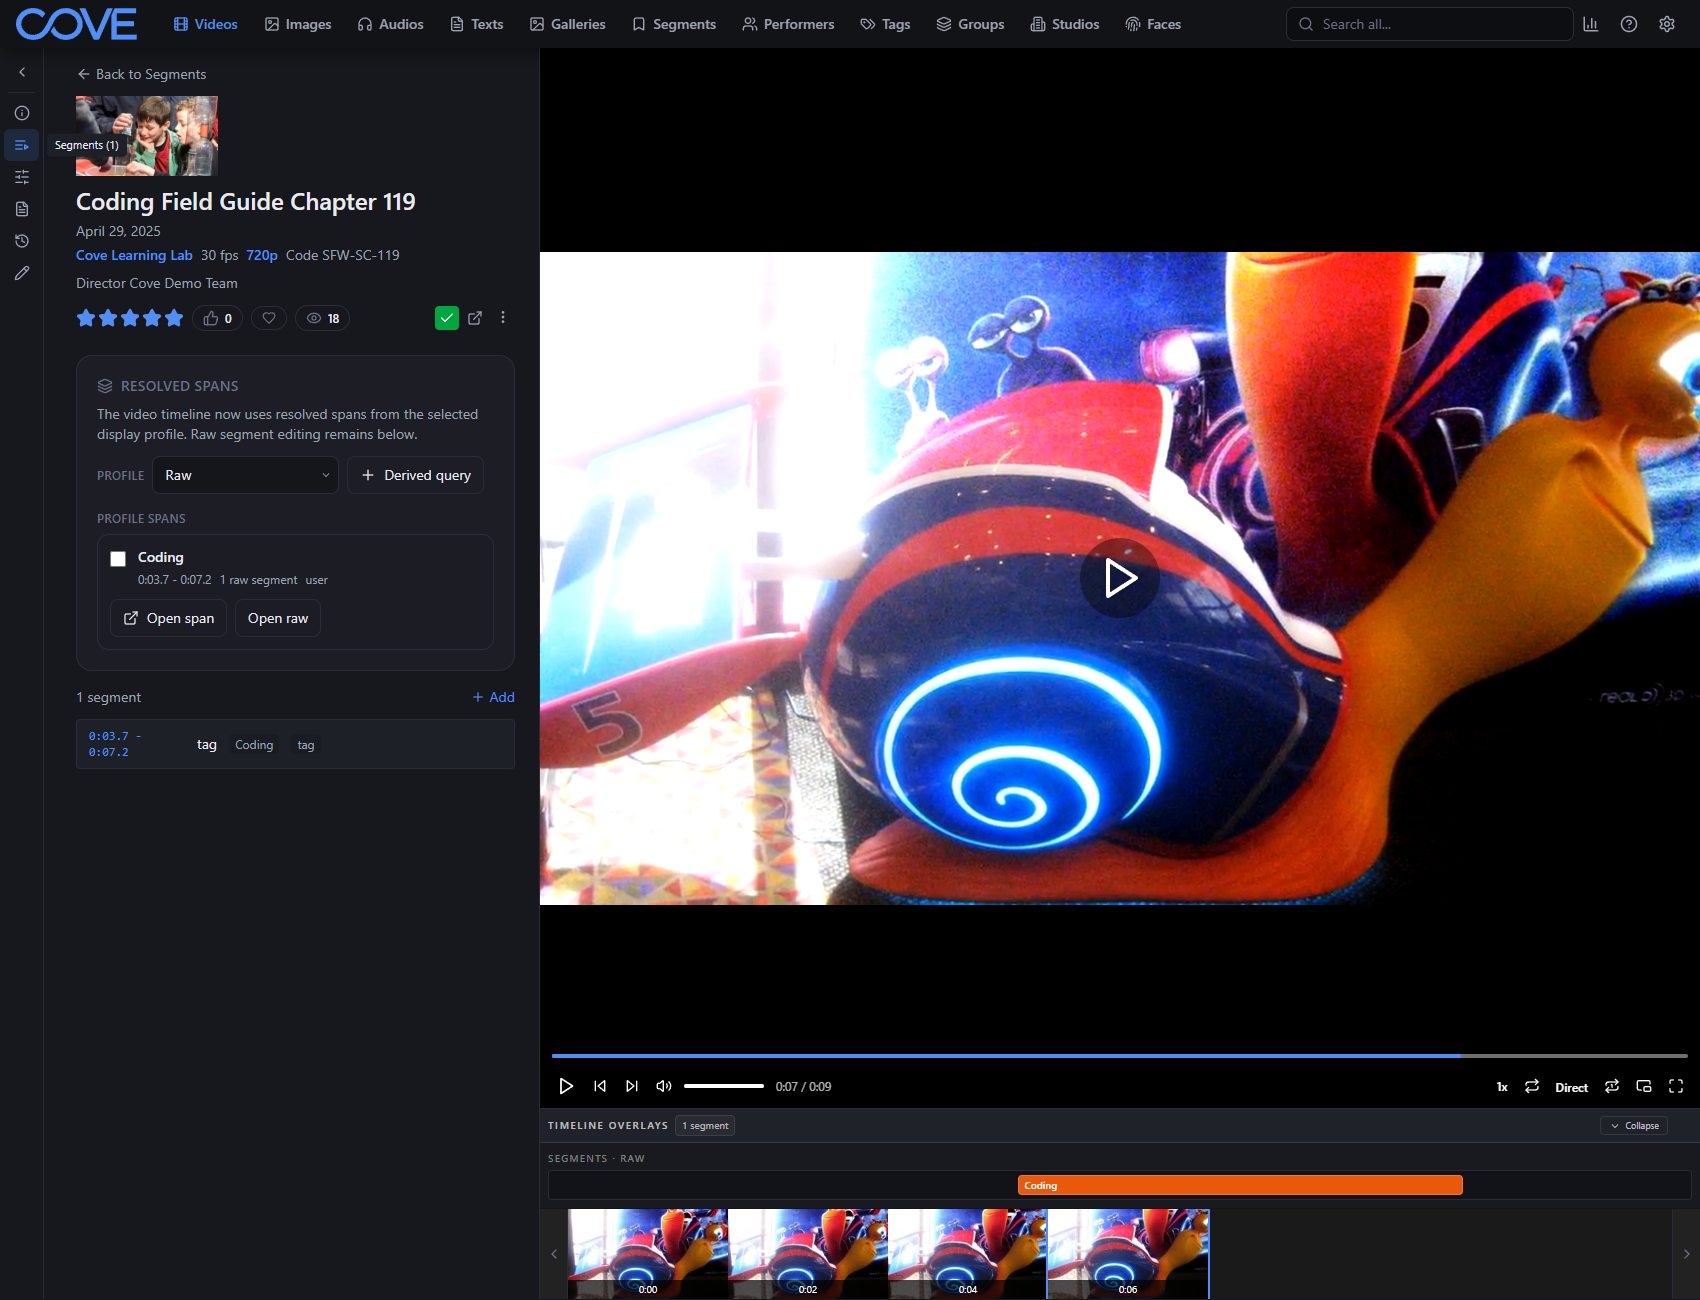1700x1300 pixels.
Task: Select the Segments sidebar icon
Action: coord(22,145)
